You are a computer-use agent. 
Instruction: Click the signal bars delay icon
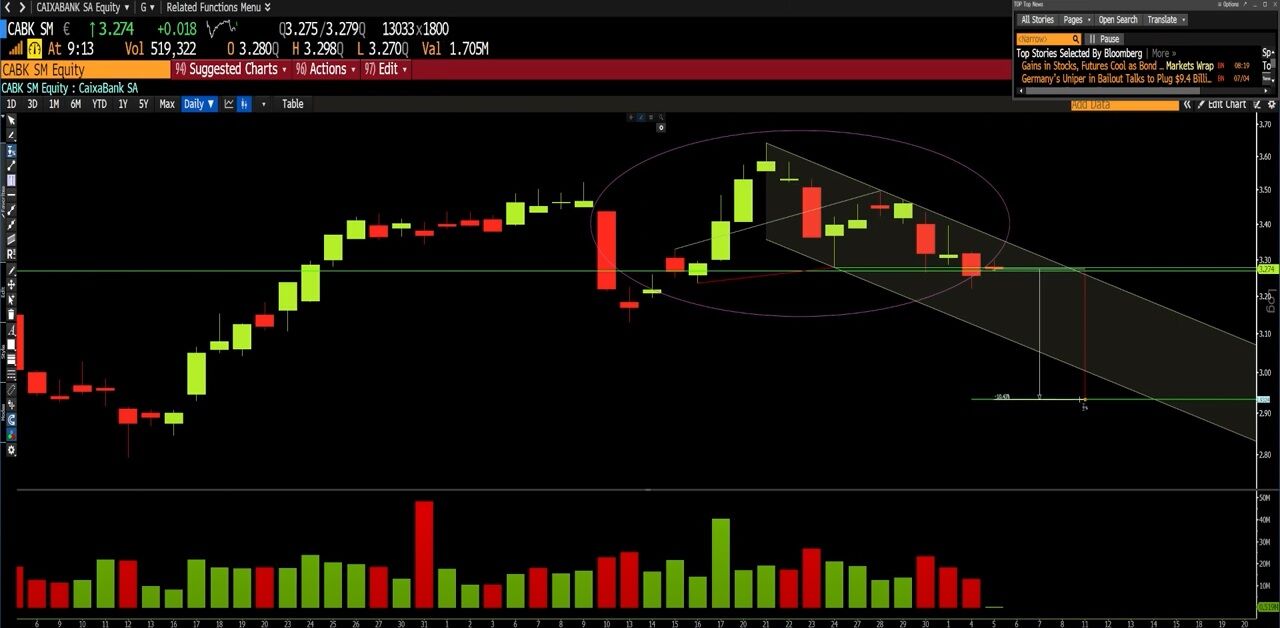[14, 48]
